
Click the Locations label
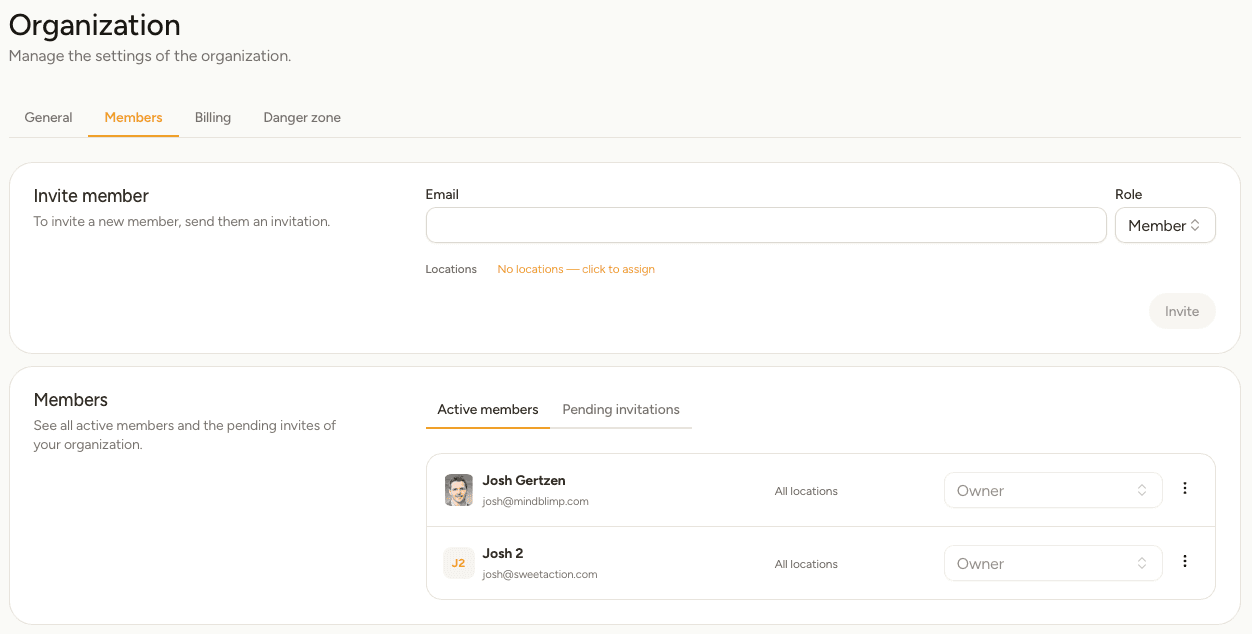(451, 269)
